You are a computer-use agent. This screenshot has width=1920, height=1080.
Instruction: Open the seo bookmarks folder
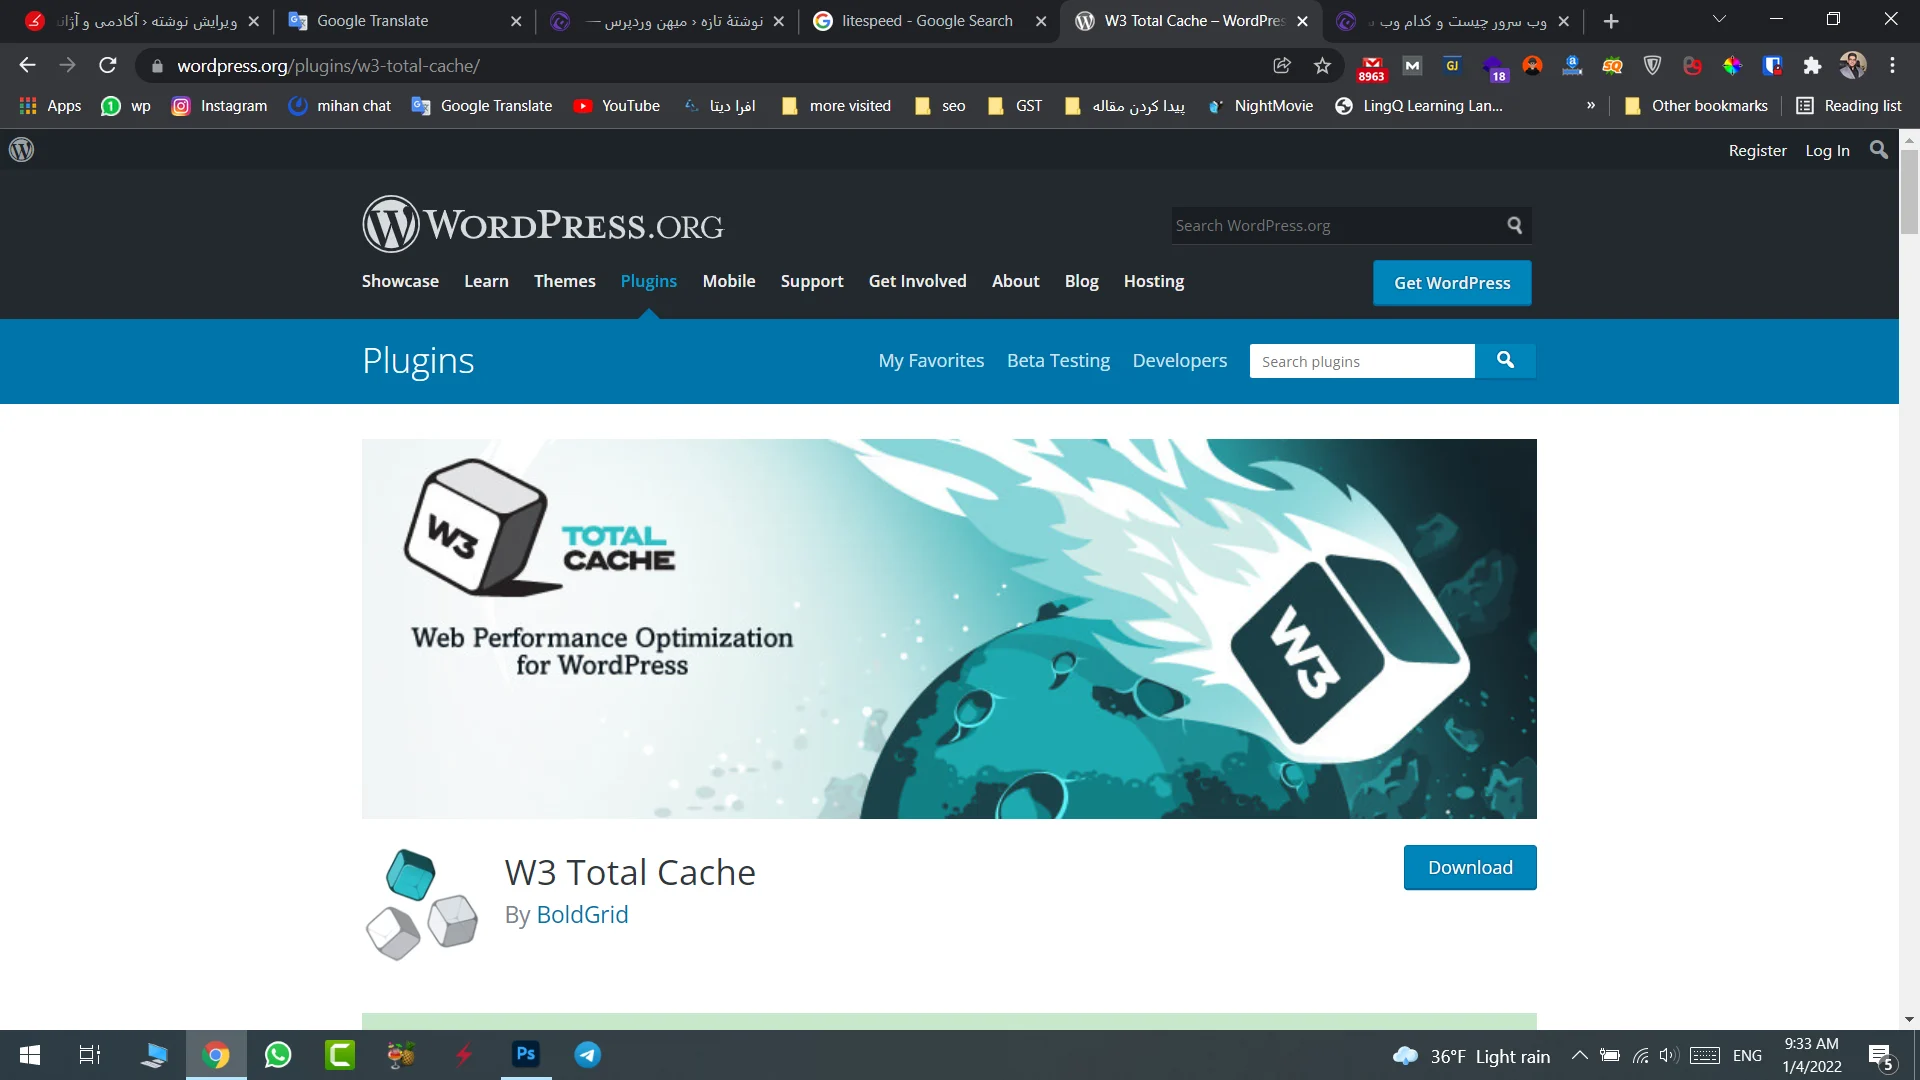[x=940, y=106]
